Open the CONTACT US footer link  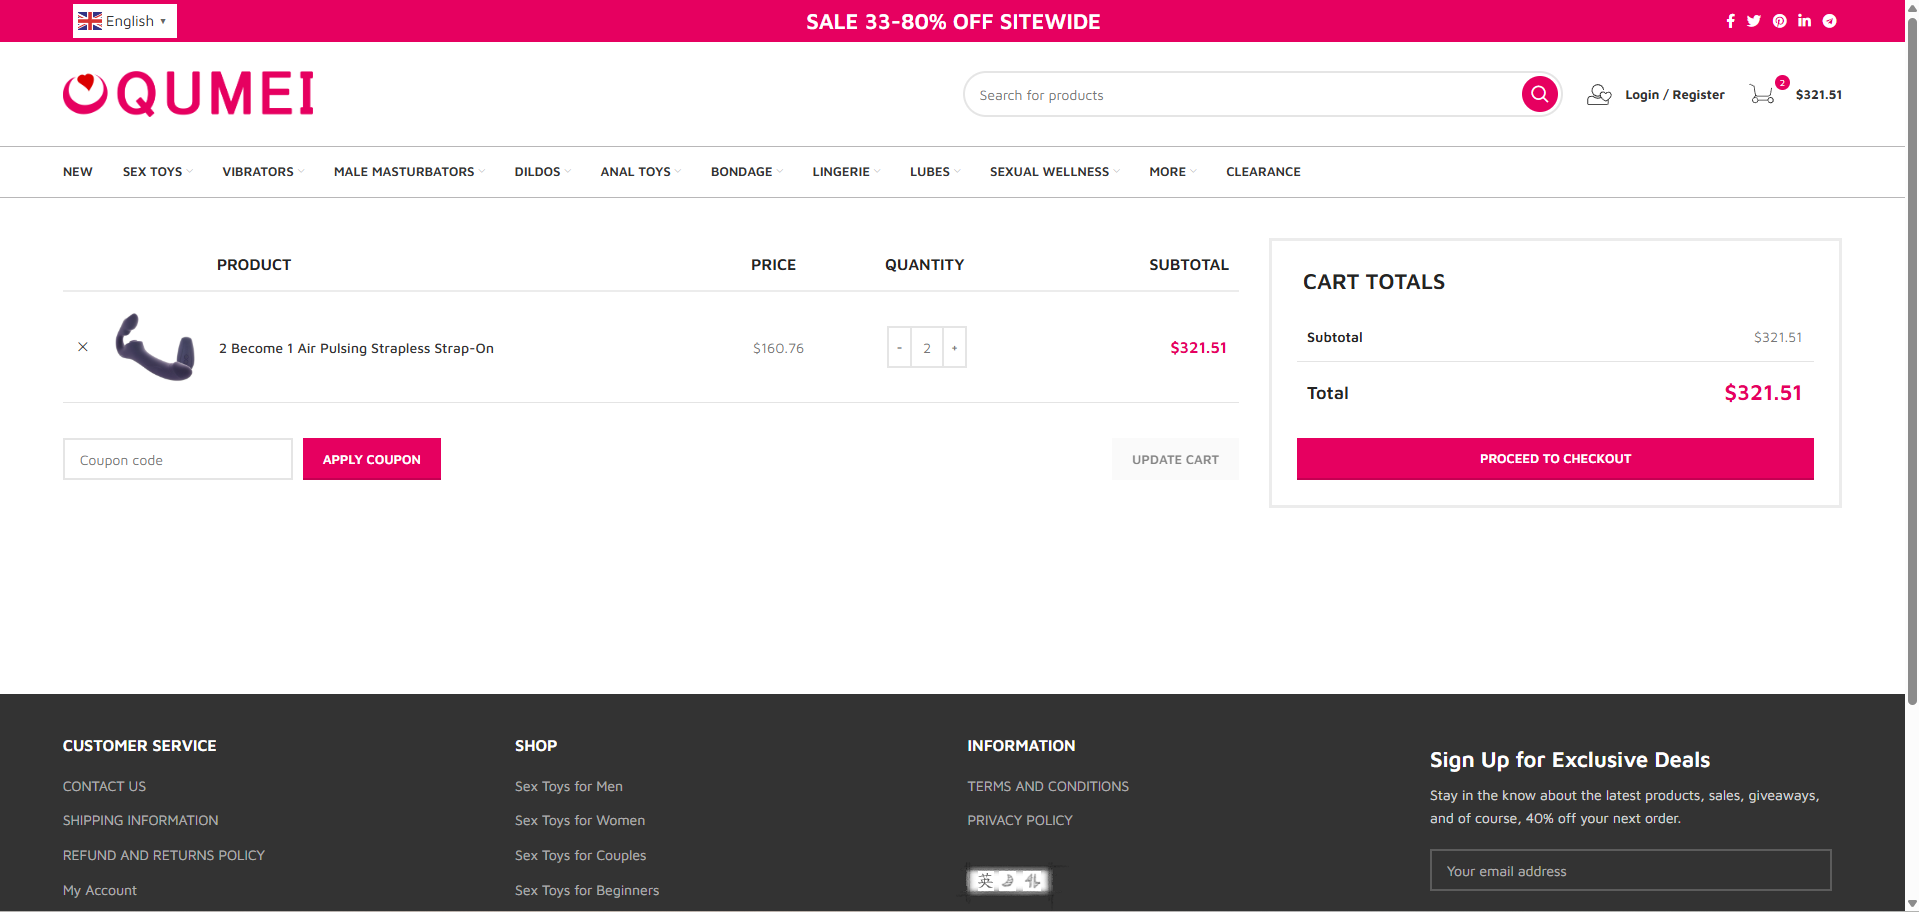[104, 786]
